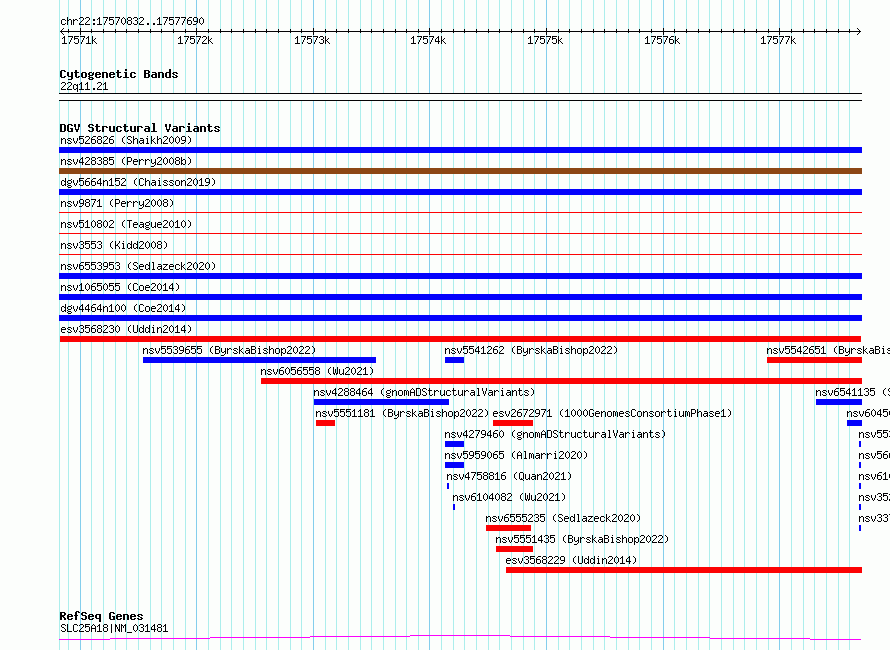Screen dimensions: 890x650
Task: Click the 22q11.21 cytogenetic band label
Action: click(x=84, y=86)
